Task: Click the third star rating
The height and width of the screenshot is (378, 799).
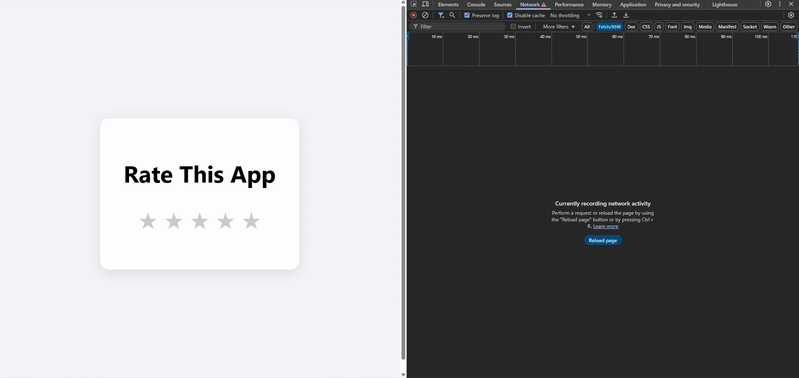Action: (x=199, y=221)
